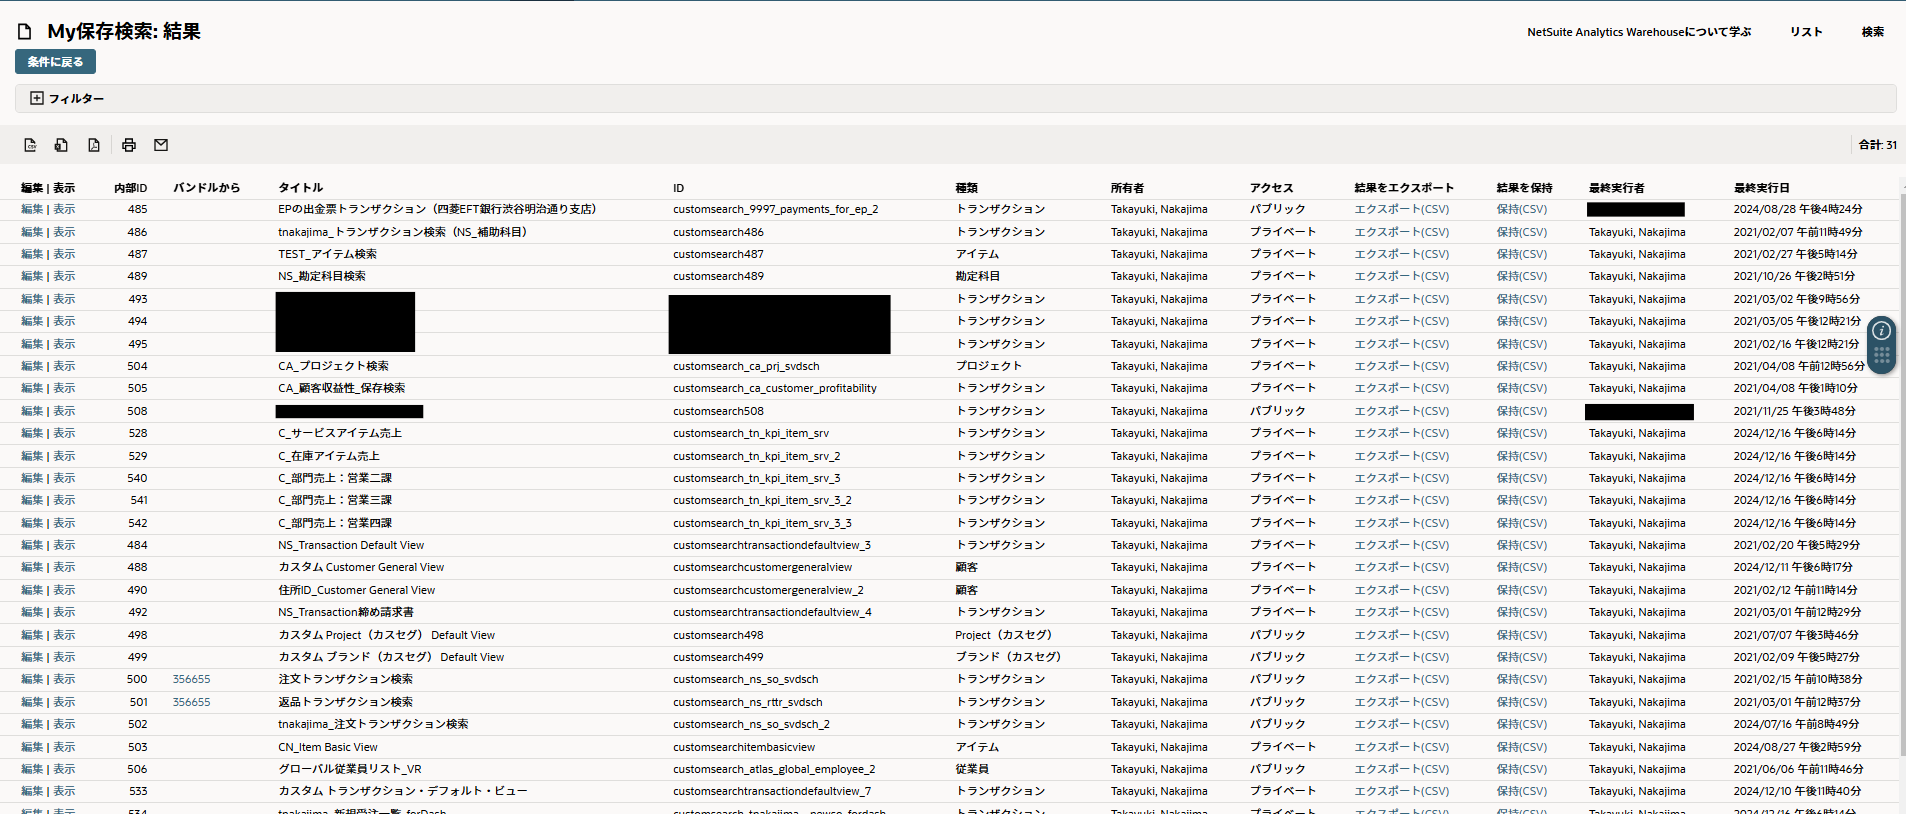Image resolution: width=1906 pixels, height=814 pixels.
Task: Click the 種類 column header
Action: point(967,188)
